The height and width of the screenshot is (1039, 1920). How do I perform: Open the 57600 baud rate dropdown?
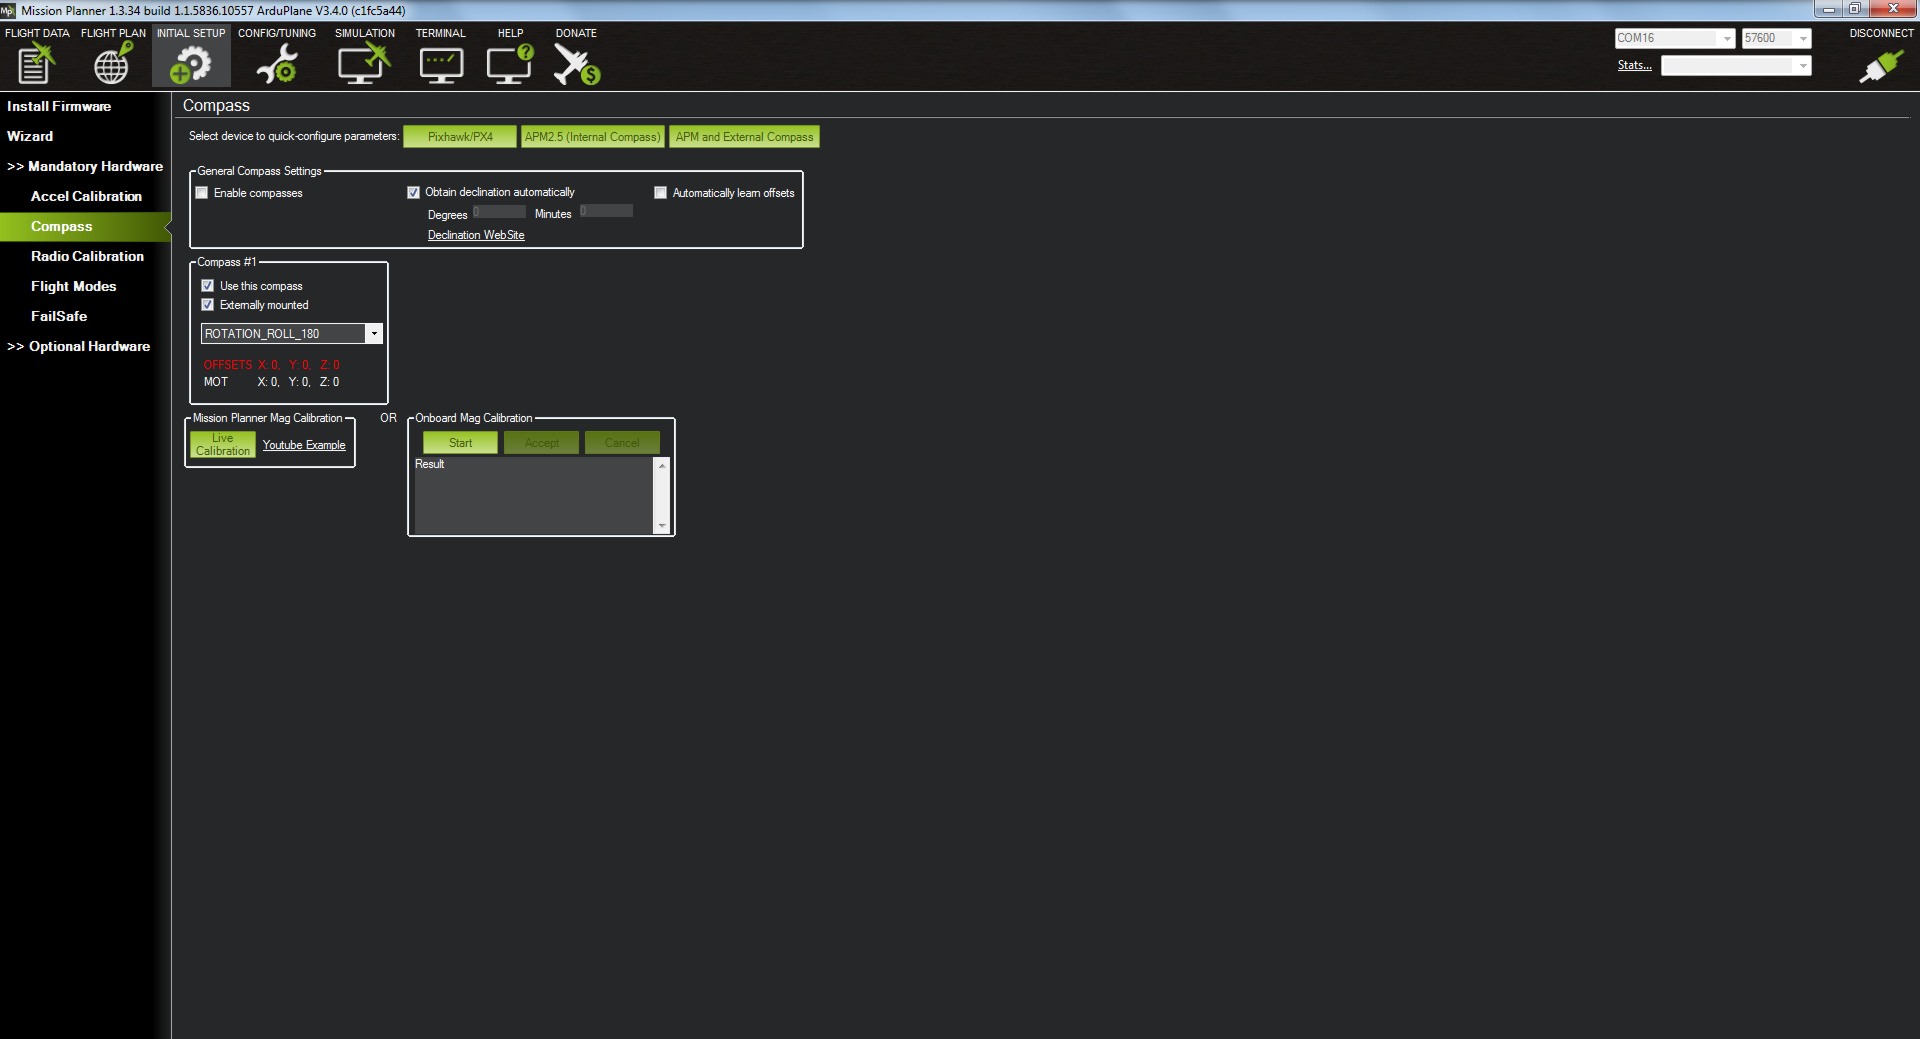(1802, 39)
